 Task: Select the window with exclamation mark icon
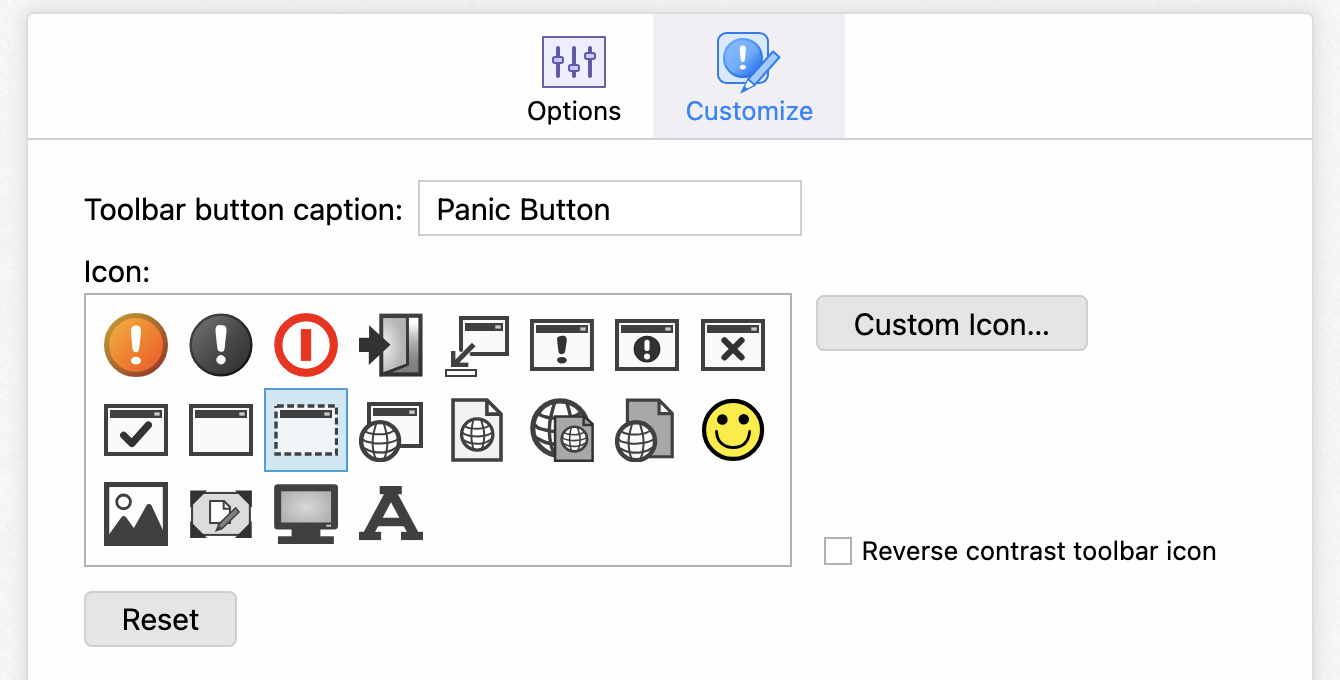561,344
